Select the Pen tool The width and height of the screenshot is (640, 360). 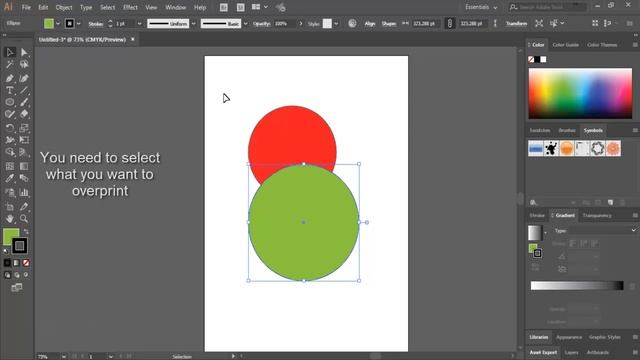coord(10,78)
